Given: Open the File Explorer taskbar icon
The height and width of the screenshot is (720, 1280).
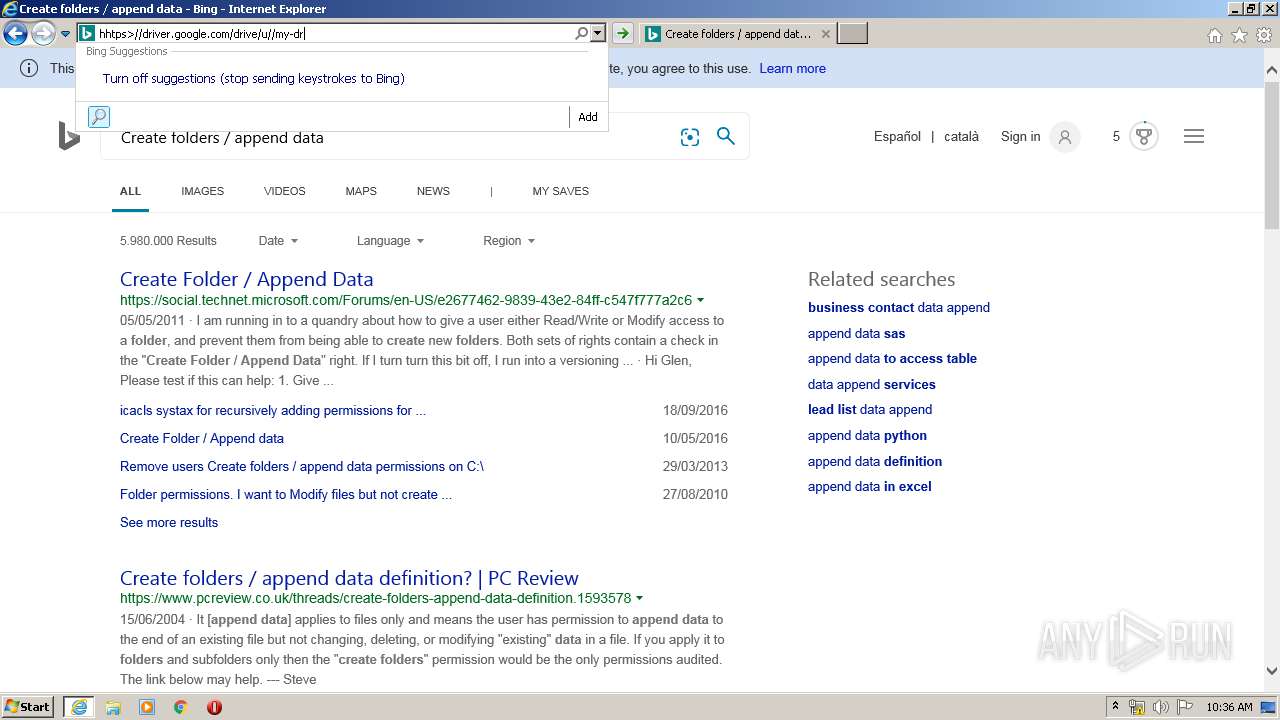Looking at the screenshot, I should click(x=113, y=707).
